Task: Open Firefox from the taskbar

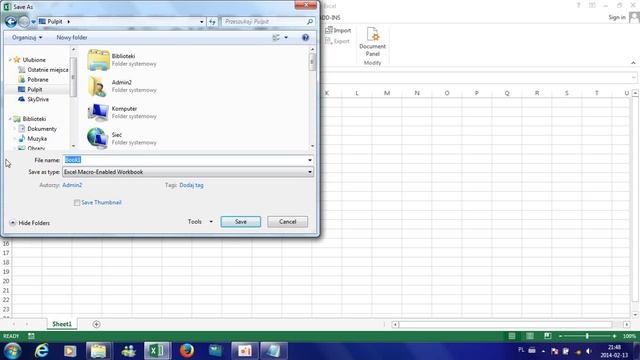Action: click(x=187, y=351)
